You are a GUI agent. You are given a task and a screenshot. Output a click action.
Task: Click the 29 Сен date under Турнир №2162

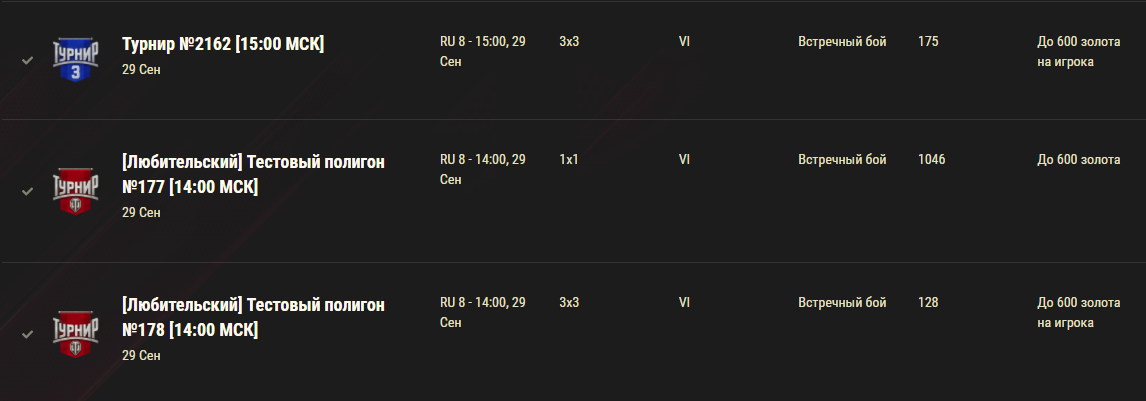click(x=141, y=69)
